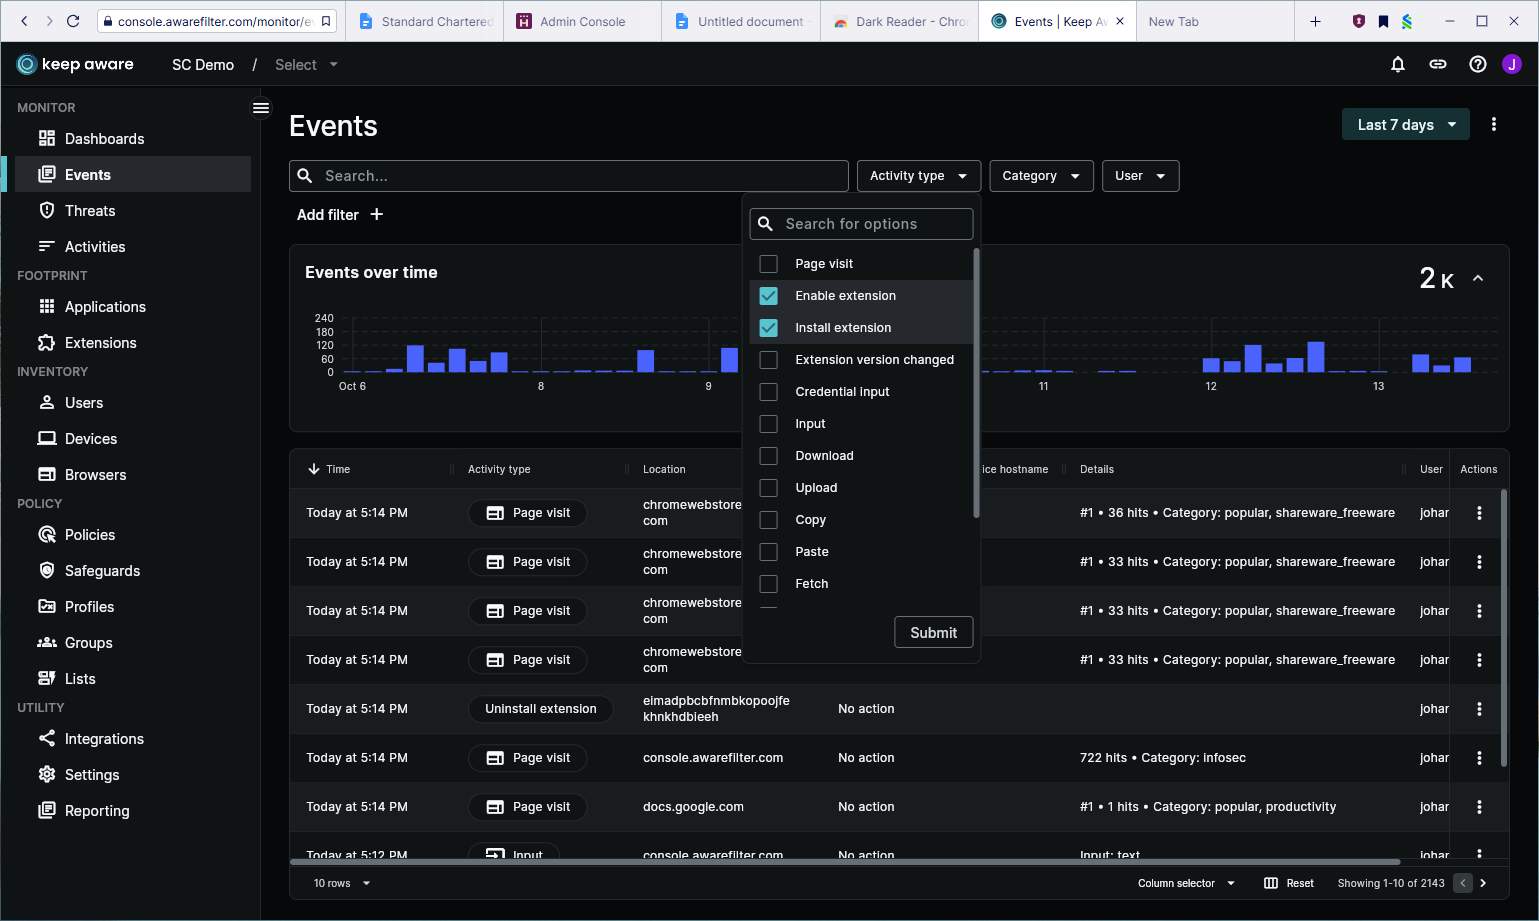1539x921 pixels.
Task: Open the Select workspace dropdown
Action: 306,64
